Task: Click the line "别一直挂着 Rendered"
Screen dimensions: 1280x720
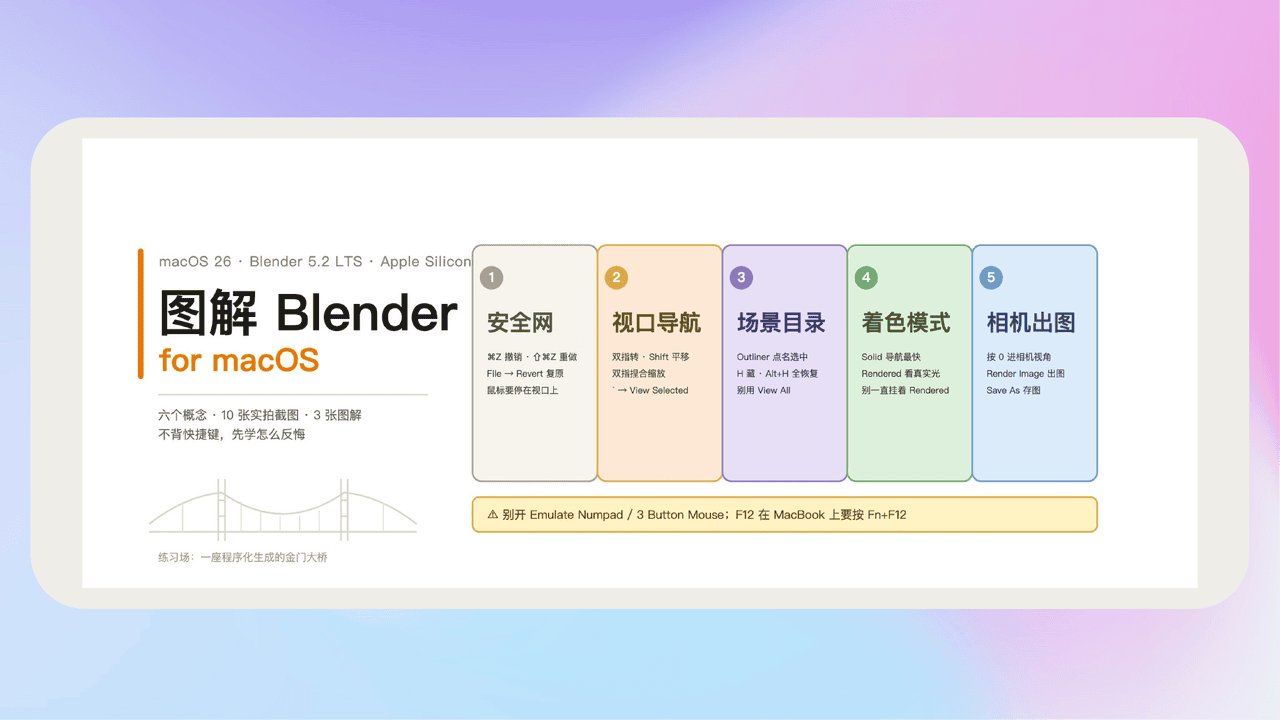Action: click(906, 391)
